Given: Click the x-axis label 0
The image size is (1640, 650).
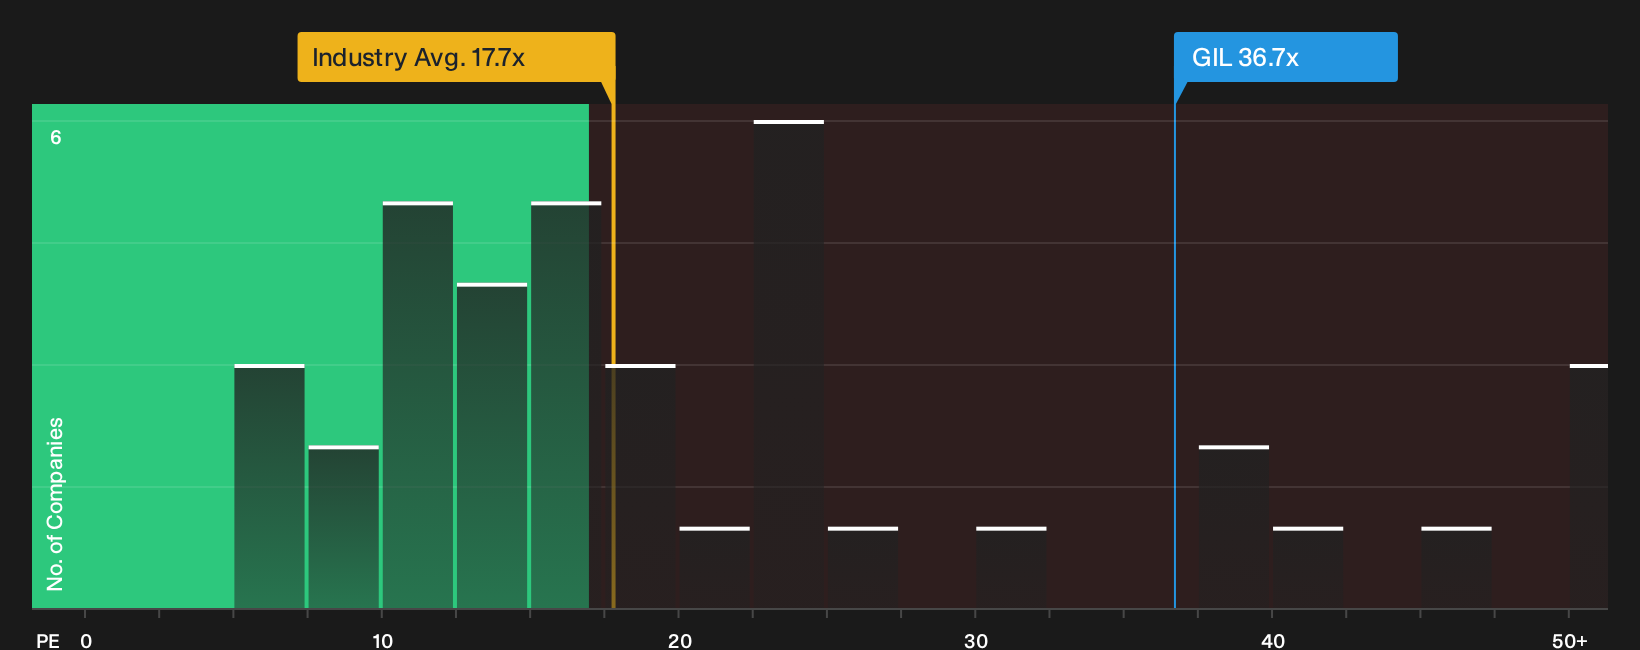Looking at the screenshot, I should pyautogui.click(x=86, y=640).
